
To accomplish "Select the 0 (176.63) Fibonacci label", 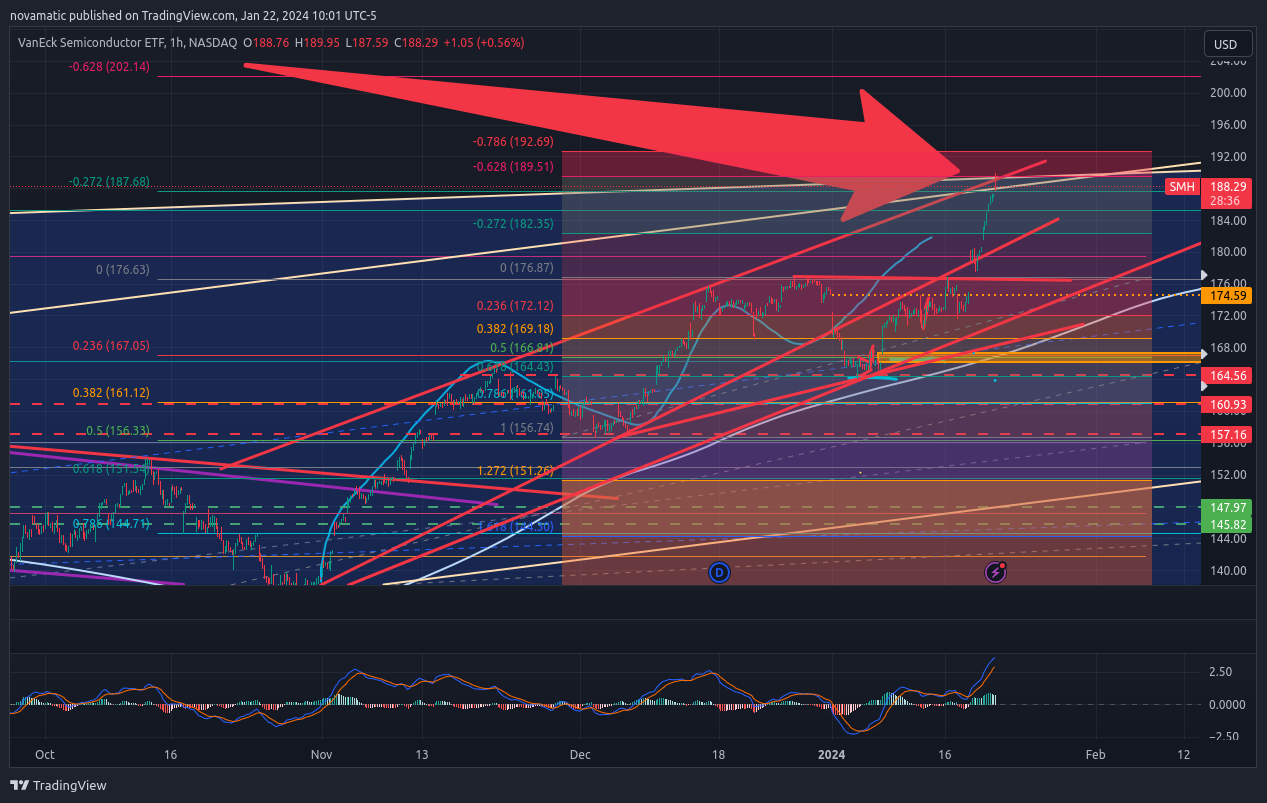I will click(122, 270).
